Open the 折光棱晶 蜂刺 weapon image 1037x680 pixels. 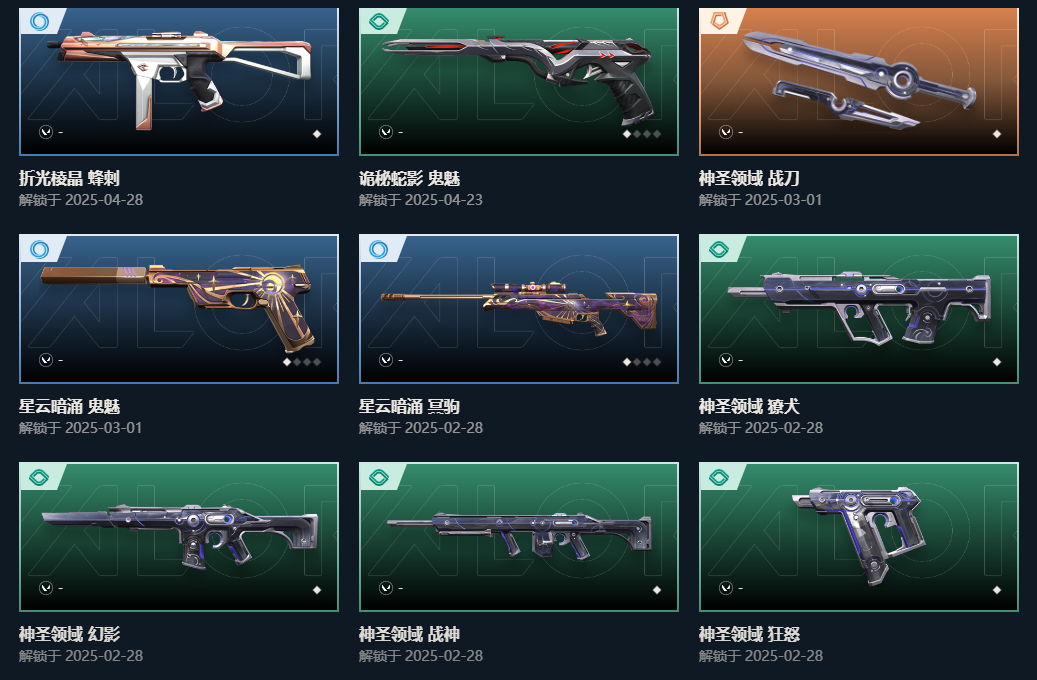pyautogui.click(x=179, y=78)
